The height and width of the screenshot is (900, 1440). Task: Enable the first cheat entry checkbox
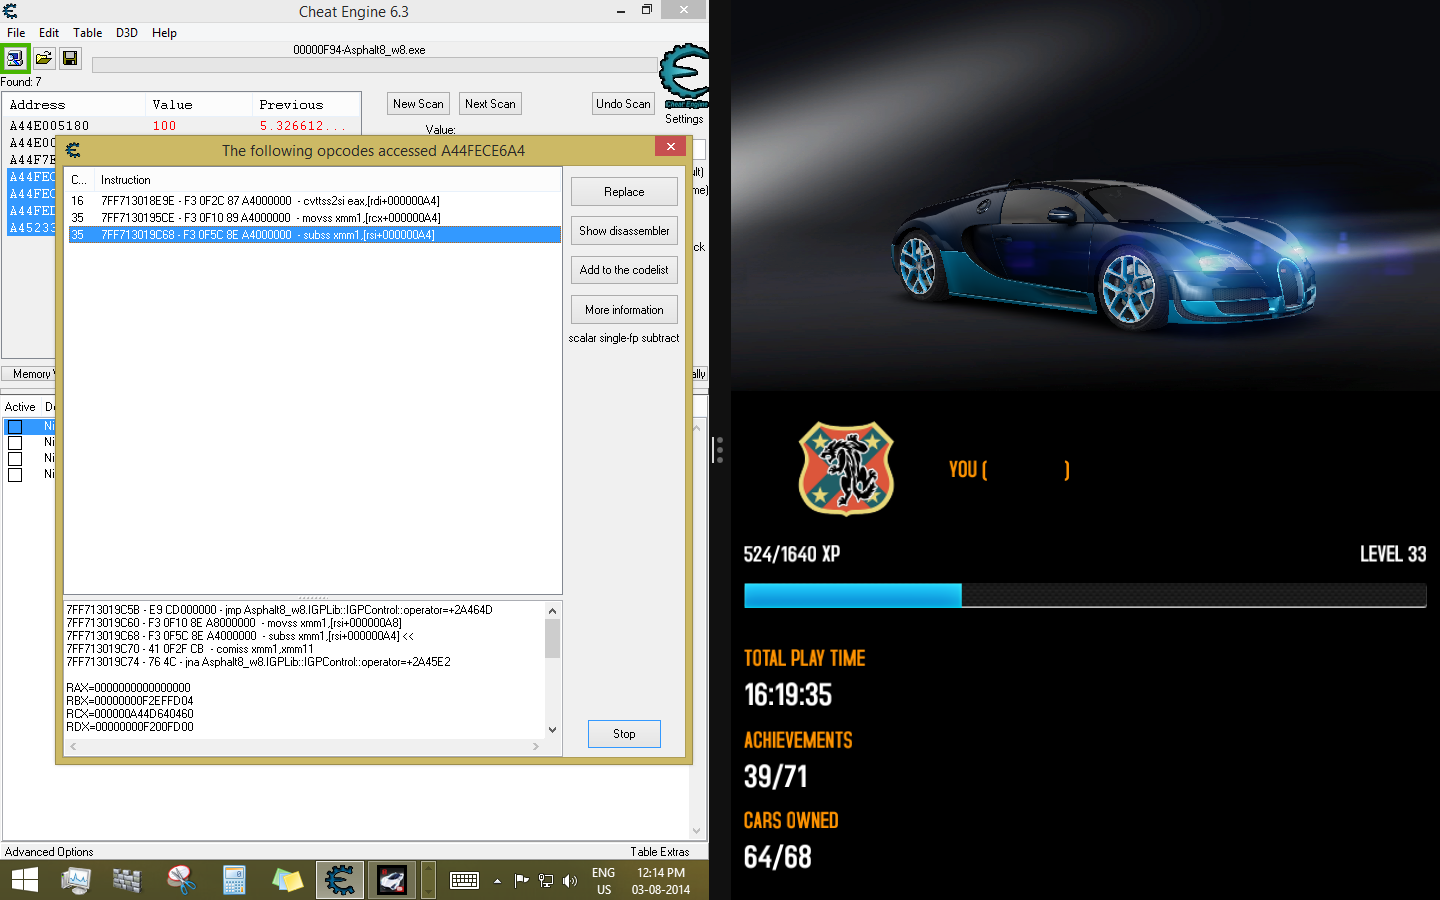tap(16, 426)
